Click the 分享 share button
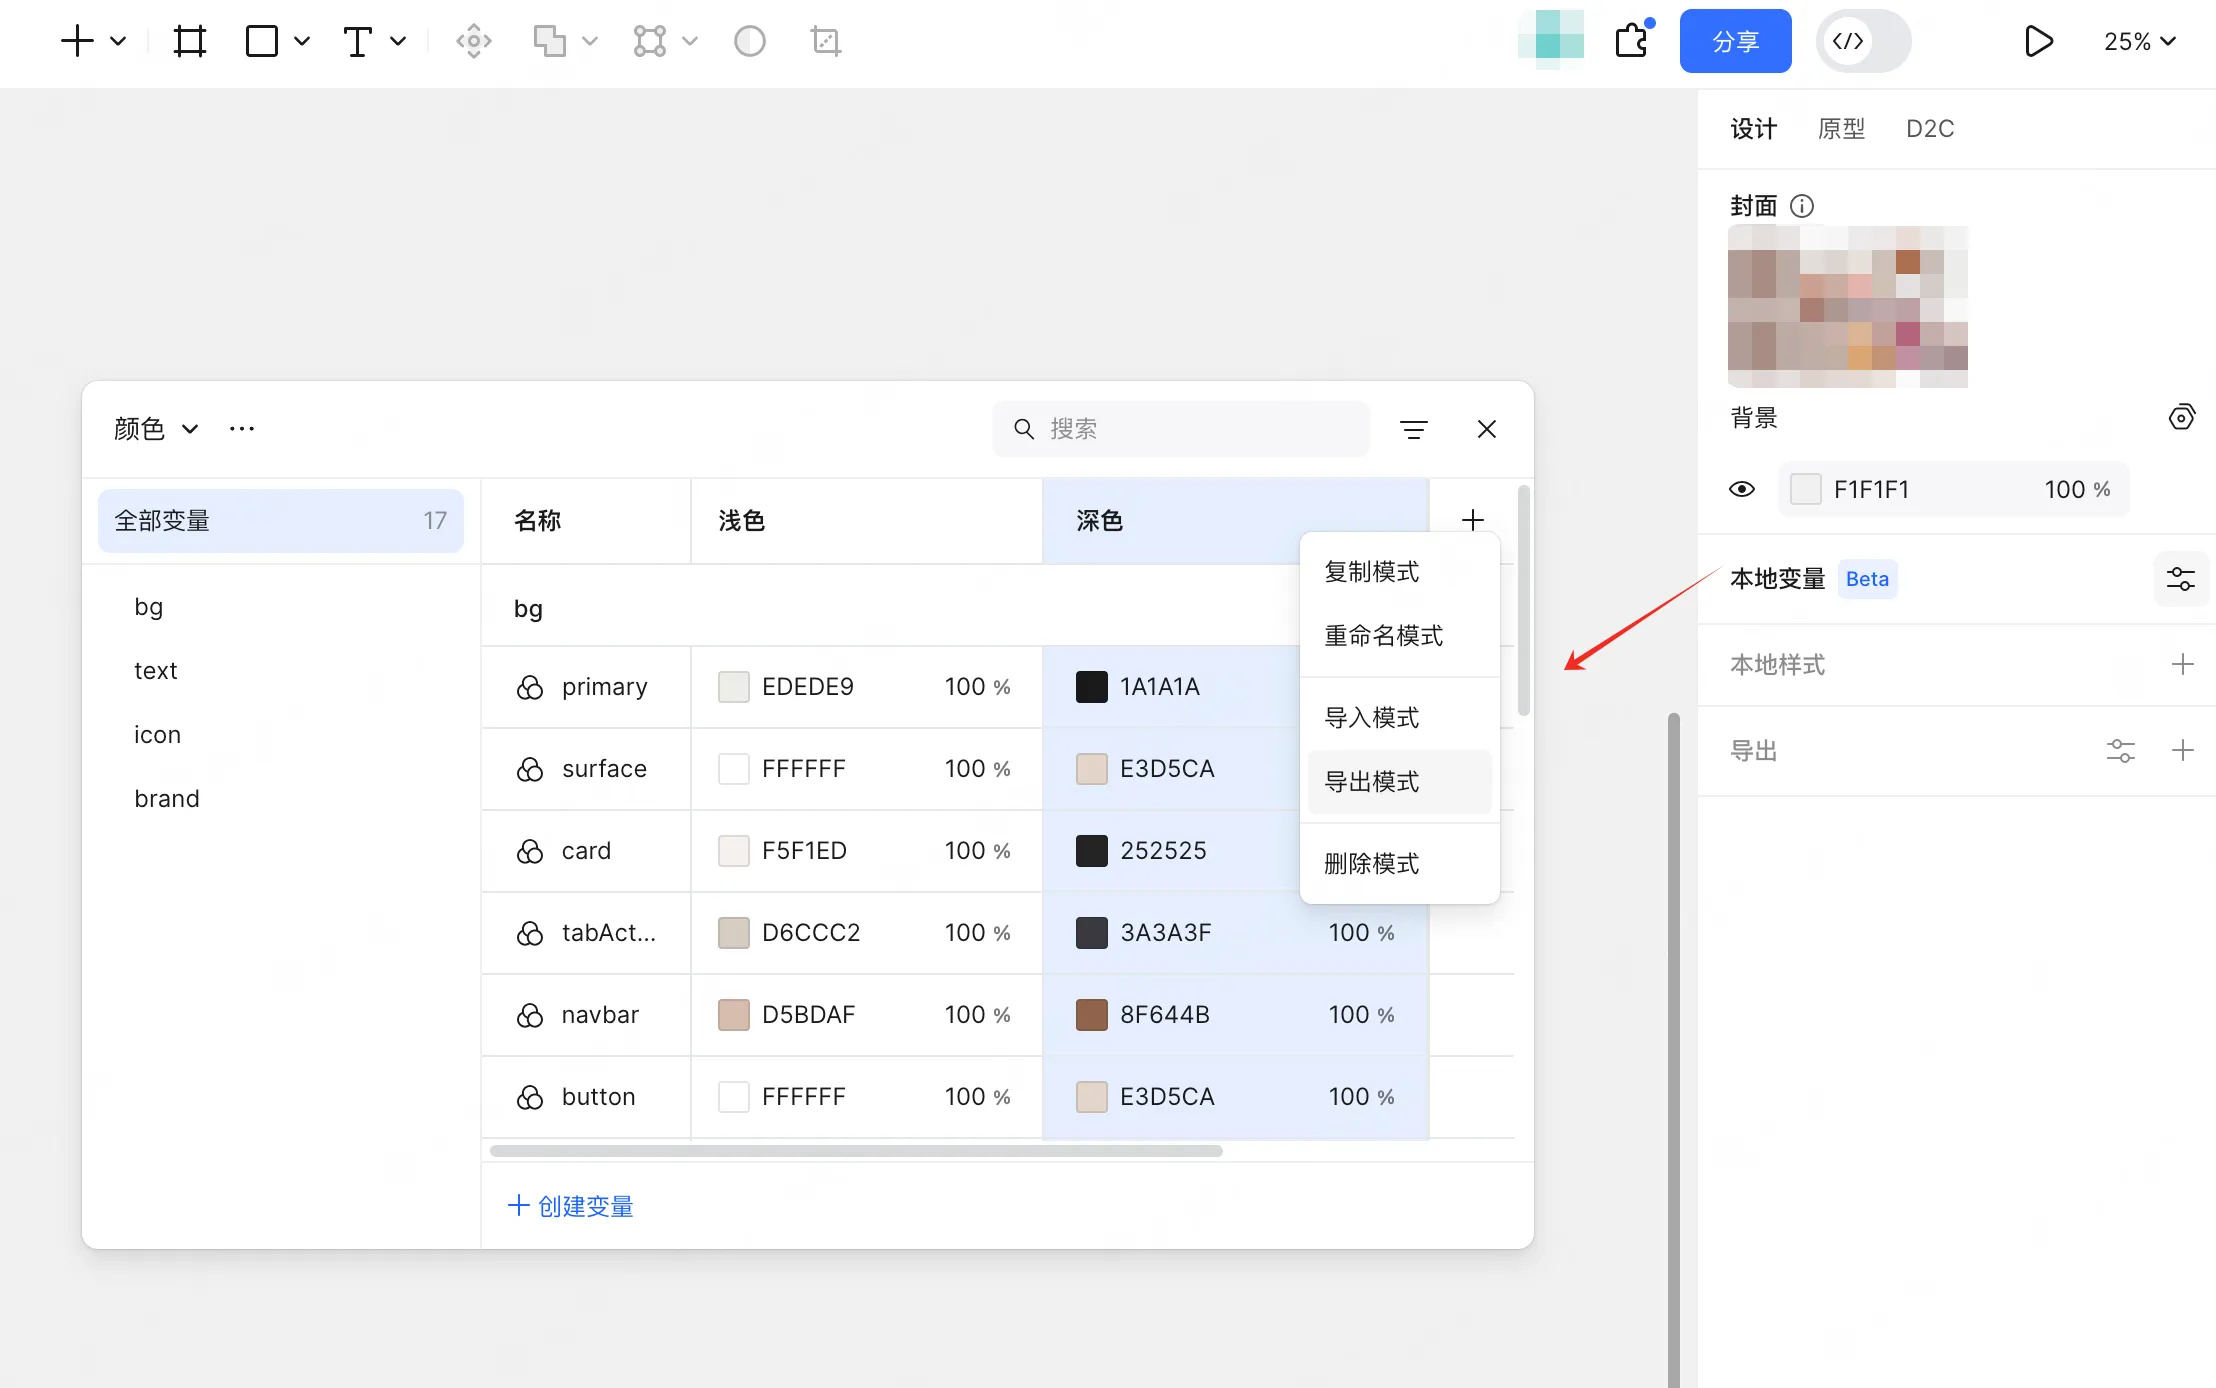This screenshot has height=1388, width=2216. coord(1736,41)
